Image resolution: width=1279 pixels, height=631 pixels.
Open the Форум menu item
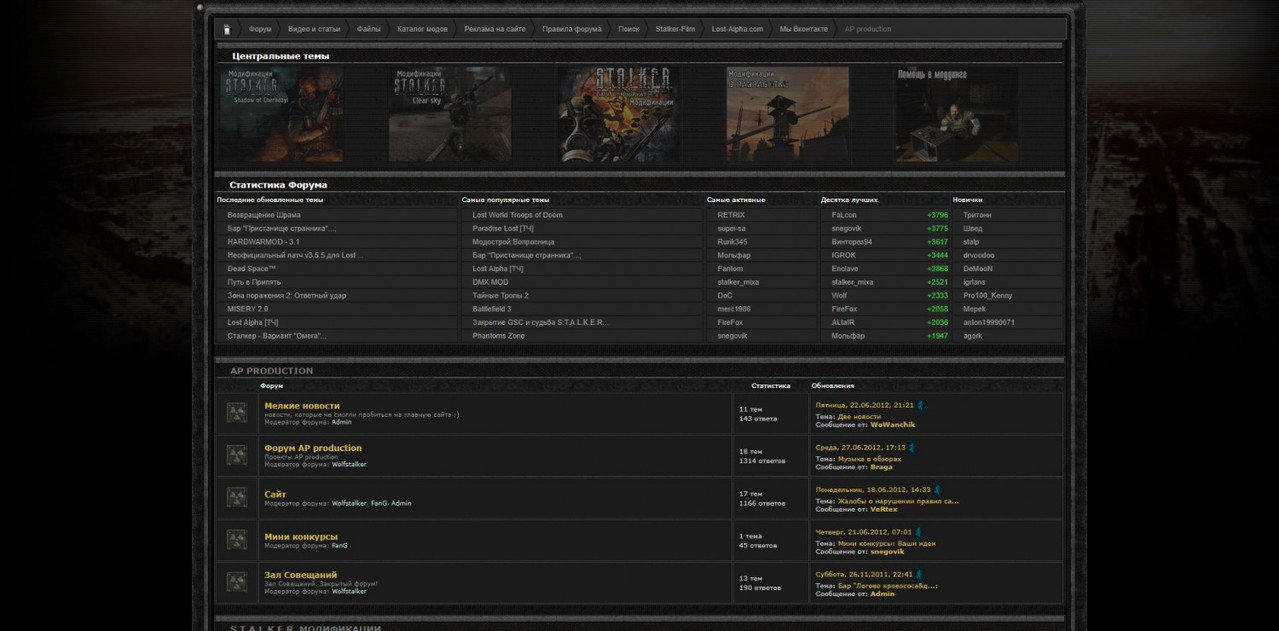click(260, 29)
